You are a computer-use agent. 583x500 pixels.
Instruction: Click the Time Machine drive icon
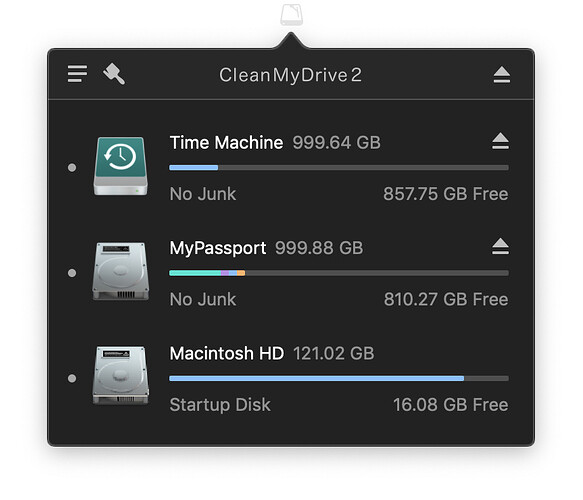click(120, 166)
